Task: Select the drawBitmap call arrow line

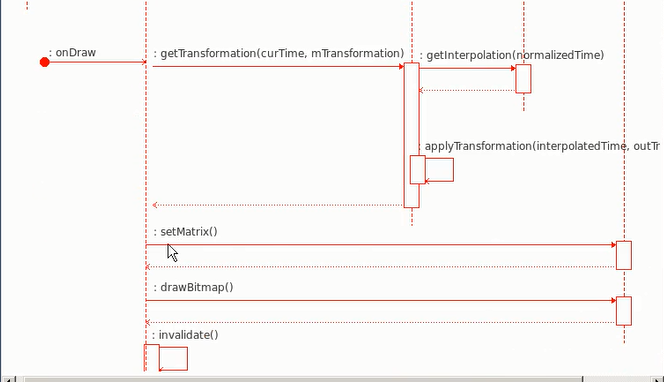Action: pos(381,300)
